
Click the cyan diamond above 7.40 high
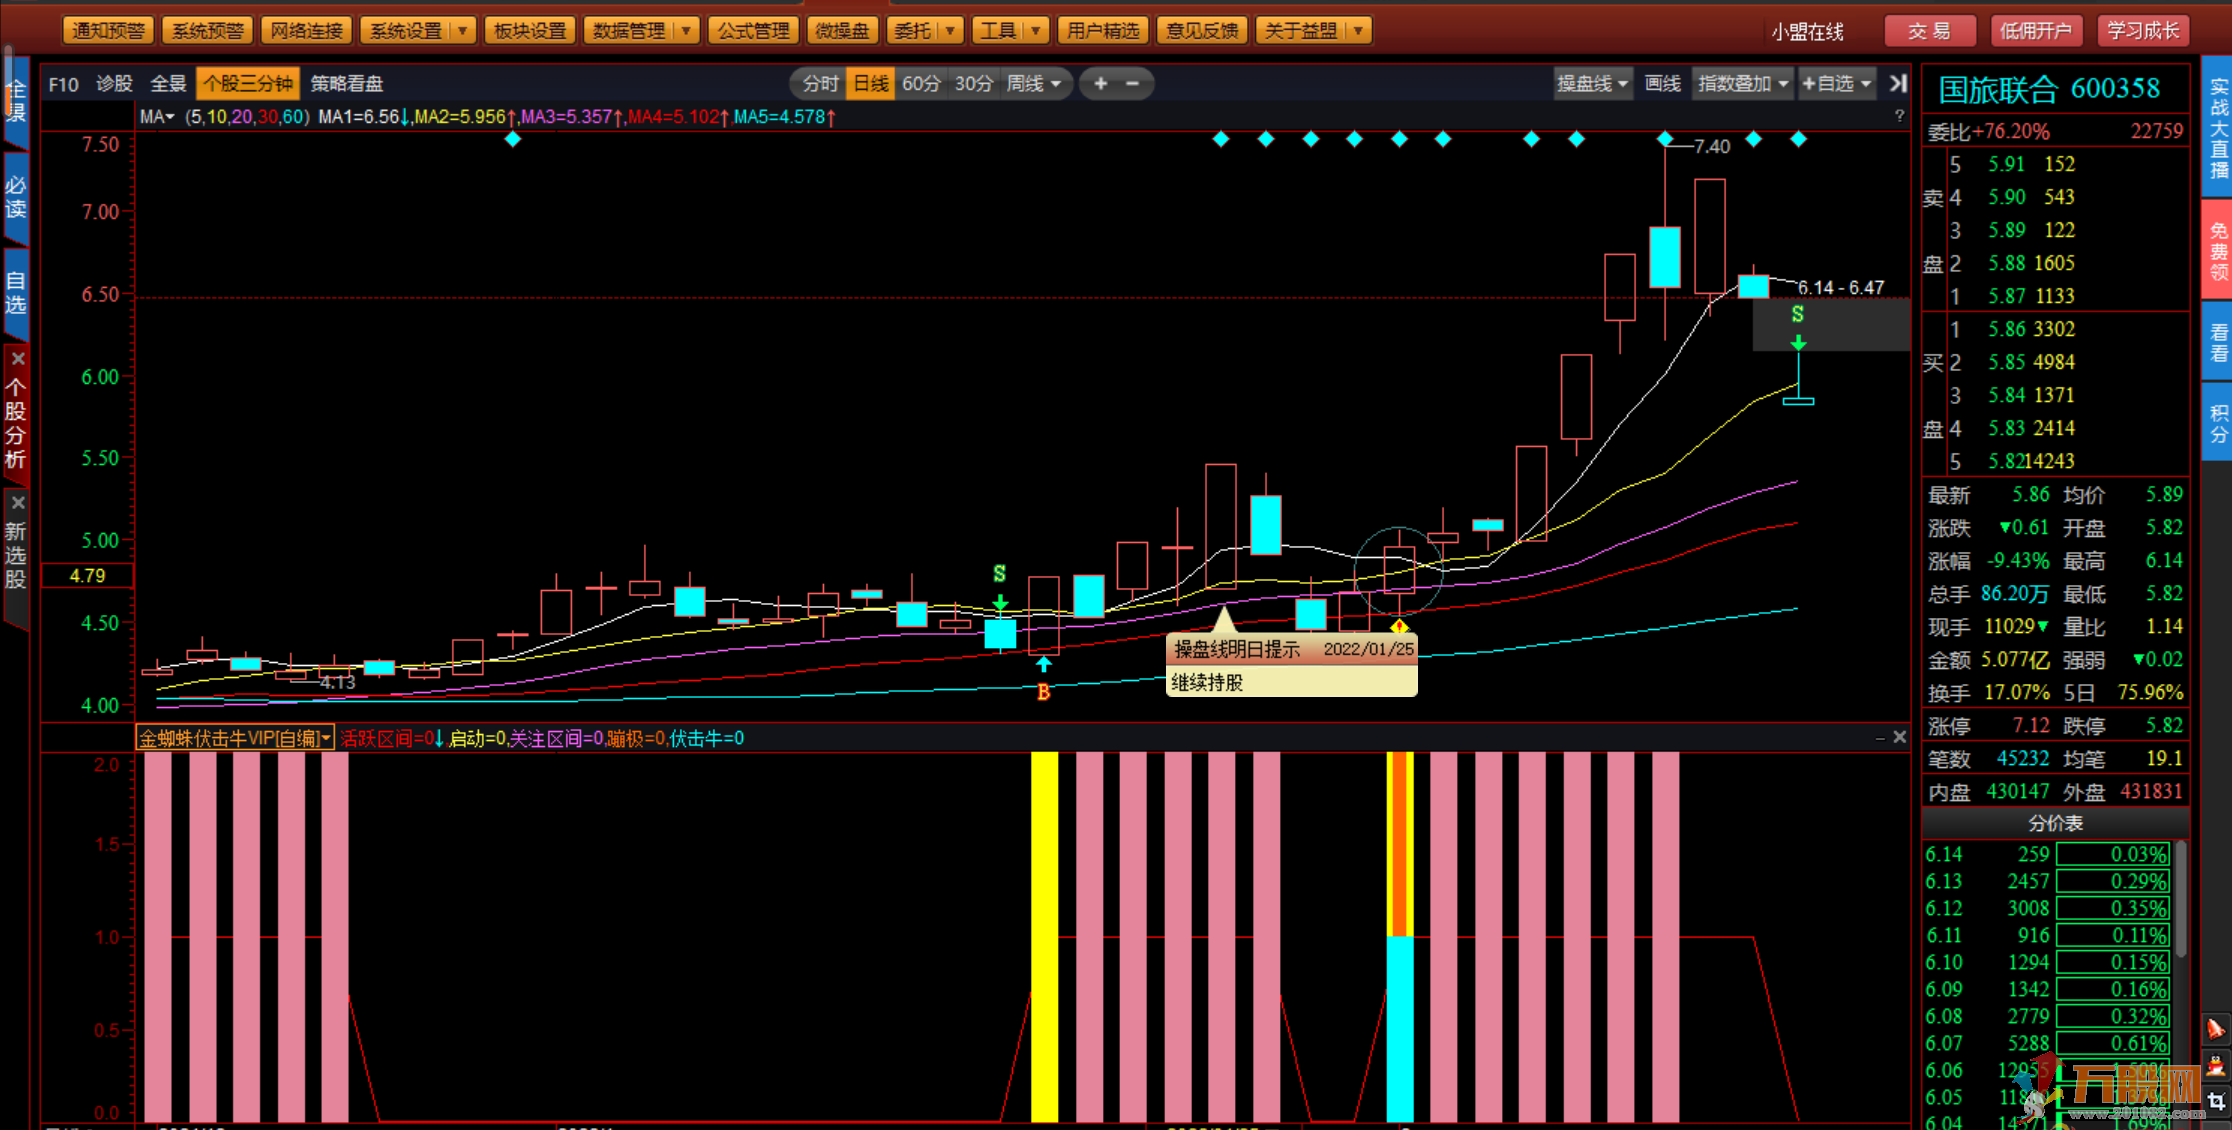1665,139
